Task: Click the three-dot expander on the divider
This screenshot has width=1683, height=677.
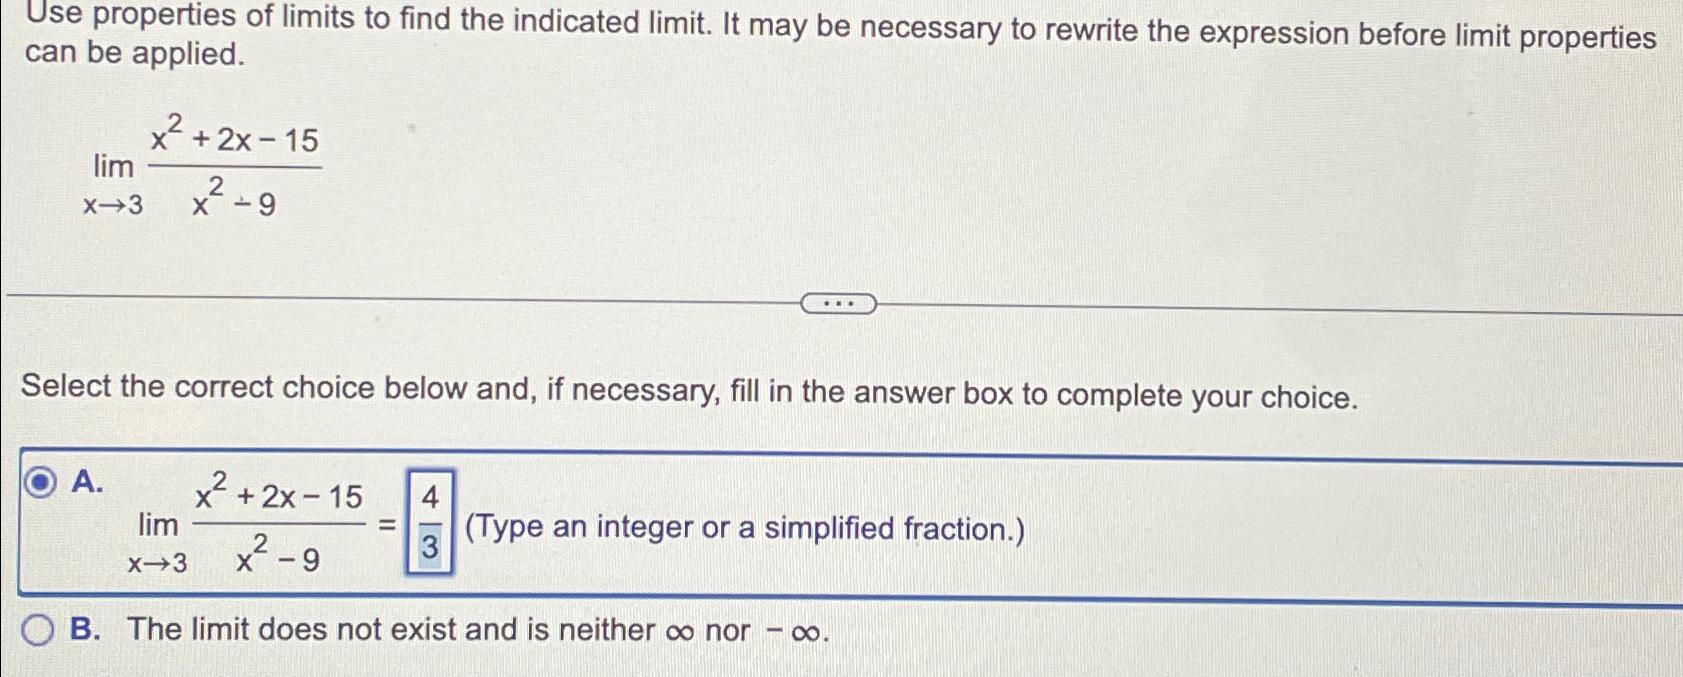Action: (x=838, y=301)
